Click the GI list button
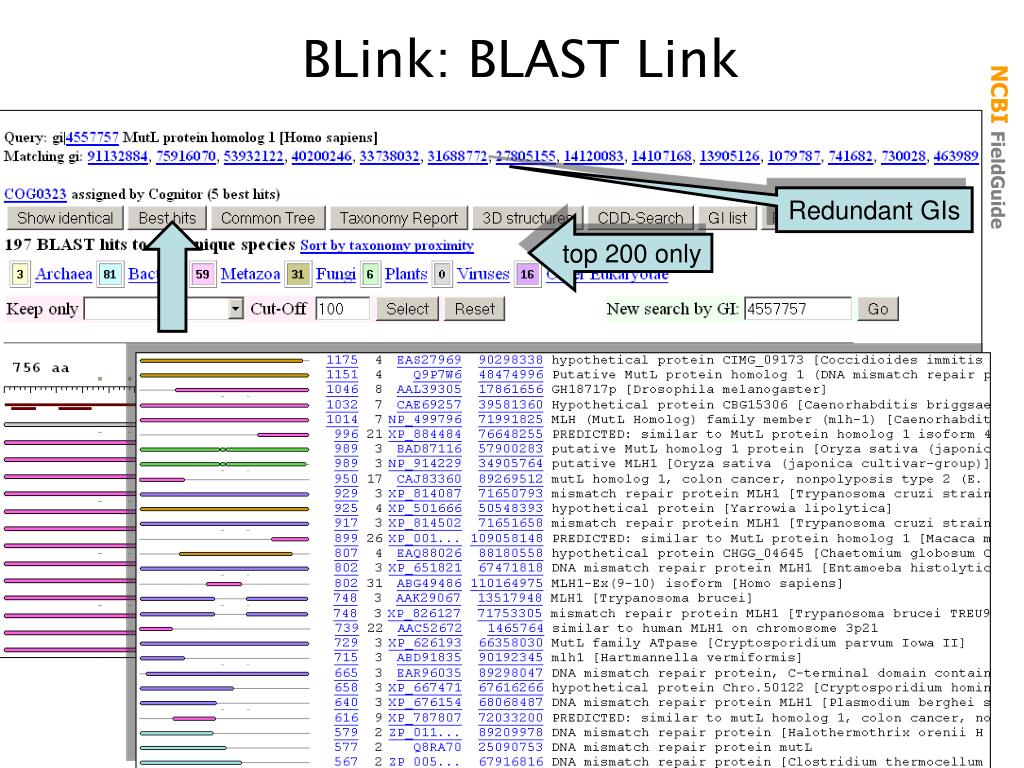The height and width of the screenshot is (768, 1024). pyautogui.click(x=727, y=218)
